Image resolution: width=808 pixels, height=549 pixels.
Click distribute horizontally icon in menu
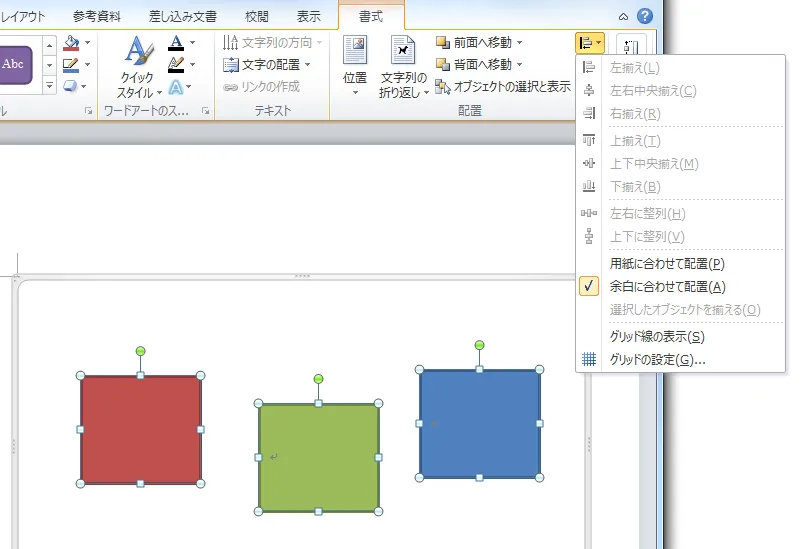(x=589, y=213)
